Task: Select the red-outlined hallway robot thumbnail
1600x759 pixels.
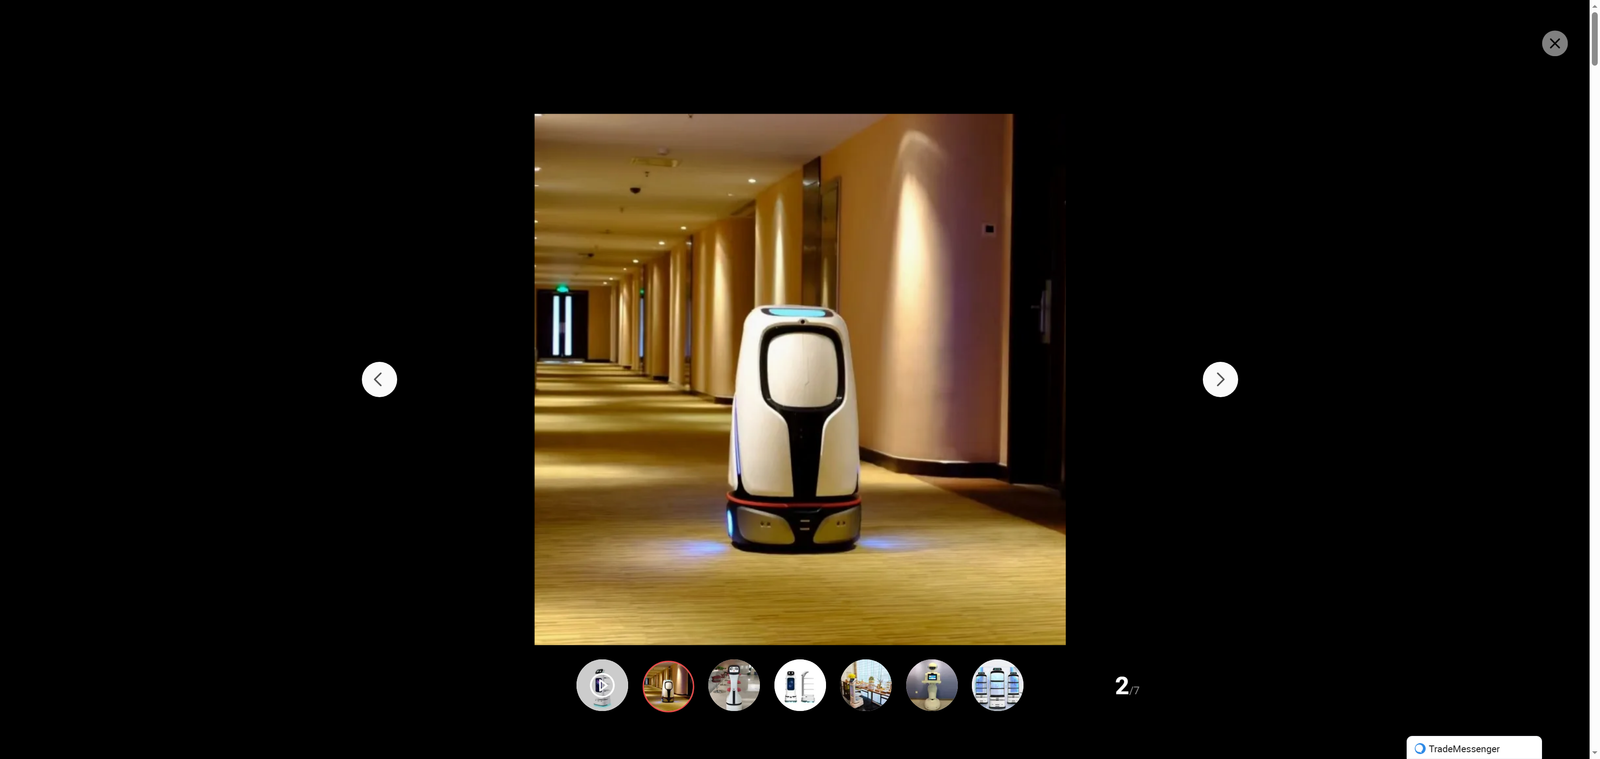Action: click(668, 685)
